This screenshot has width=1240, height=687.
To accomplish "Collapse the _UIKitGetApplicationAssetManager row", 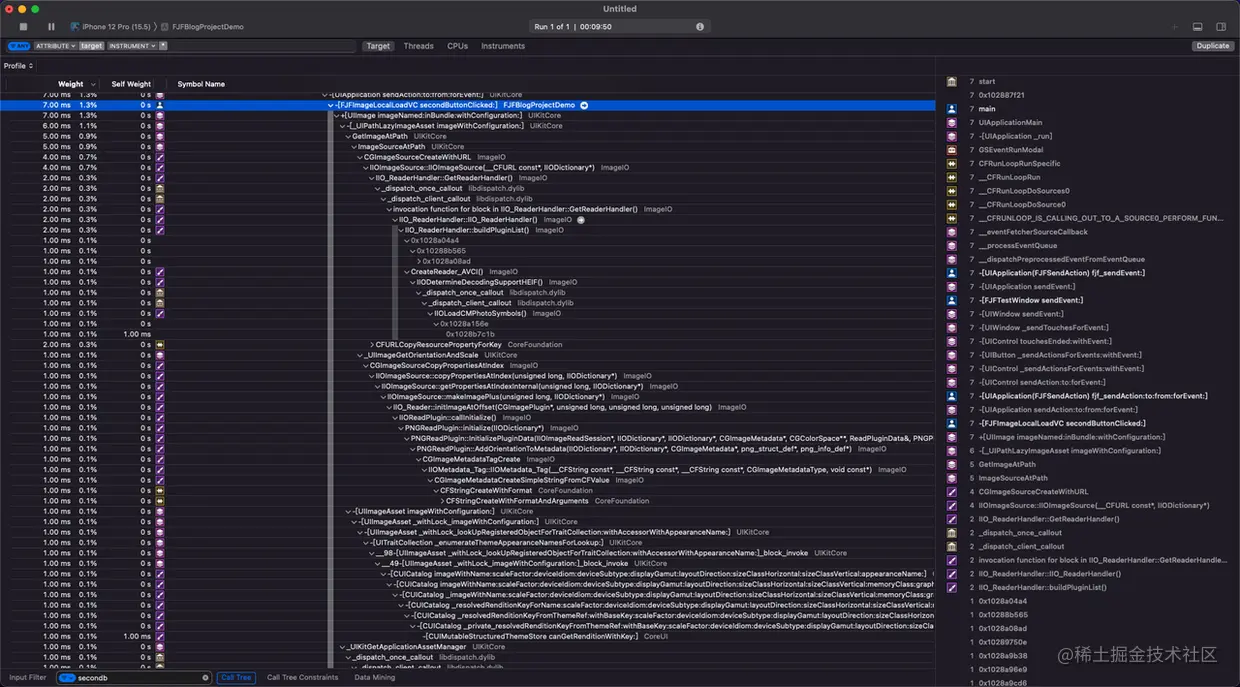I will (343, 647).
